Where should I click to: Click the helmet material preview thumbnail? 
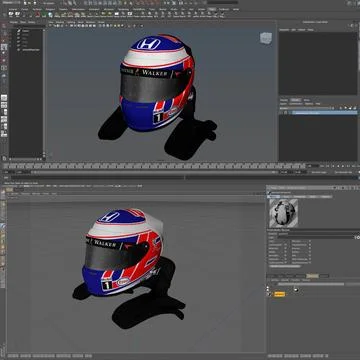tap(284, 213)
